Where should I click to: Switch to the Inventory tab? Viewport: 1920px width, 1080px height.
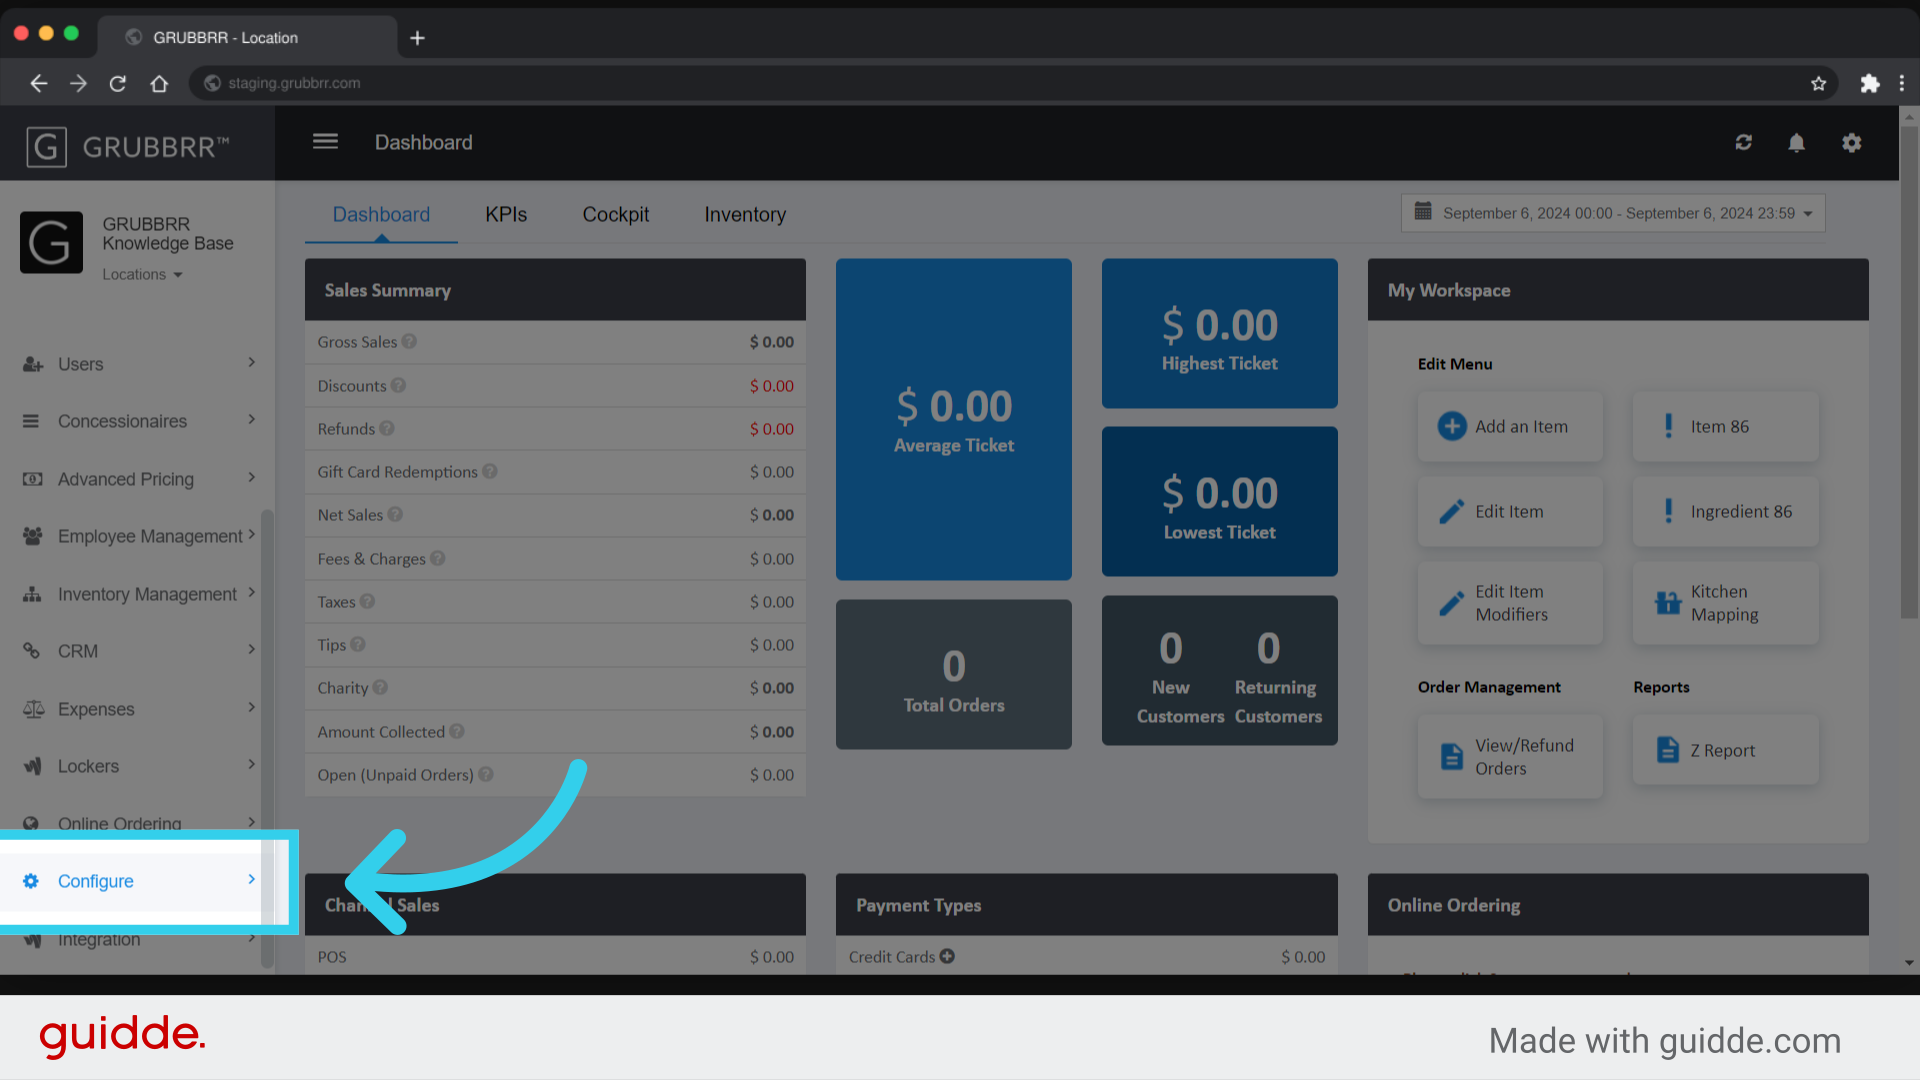(x=745, y=214)
